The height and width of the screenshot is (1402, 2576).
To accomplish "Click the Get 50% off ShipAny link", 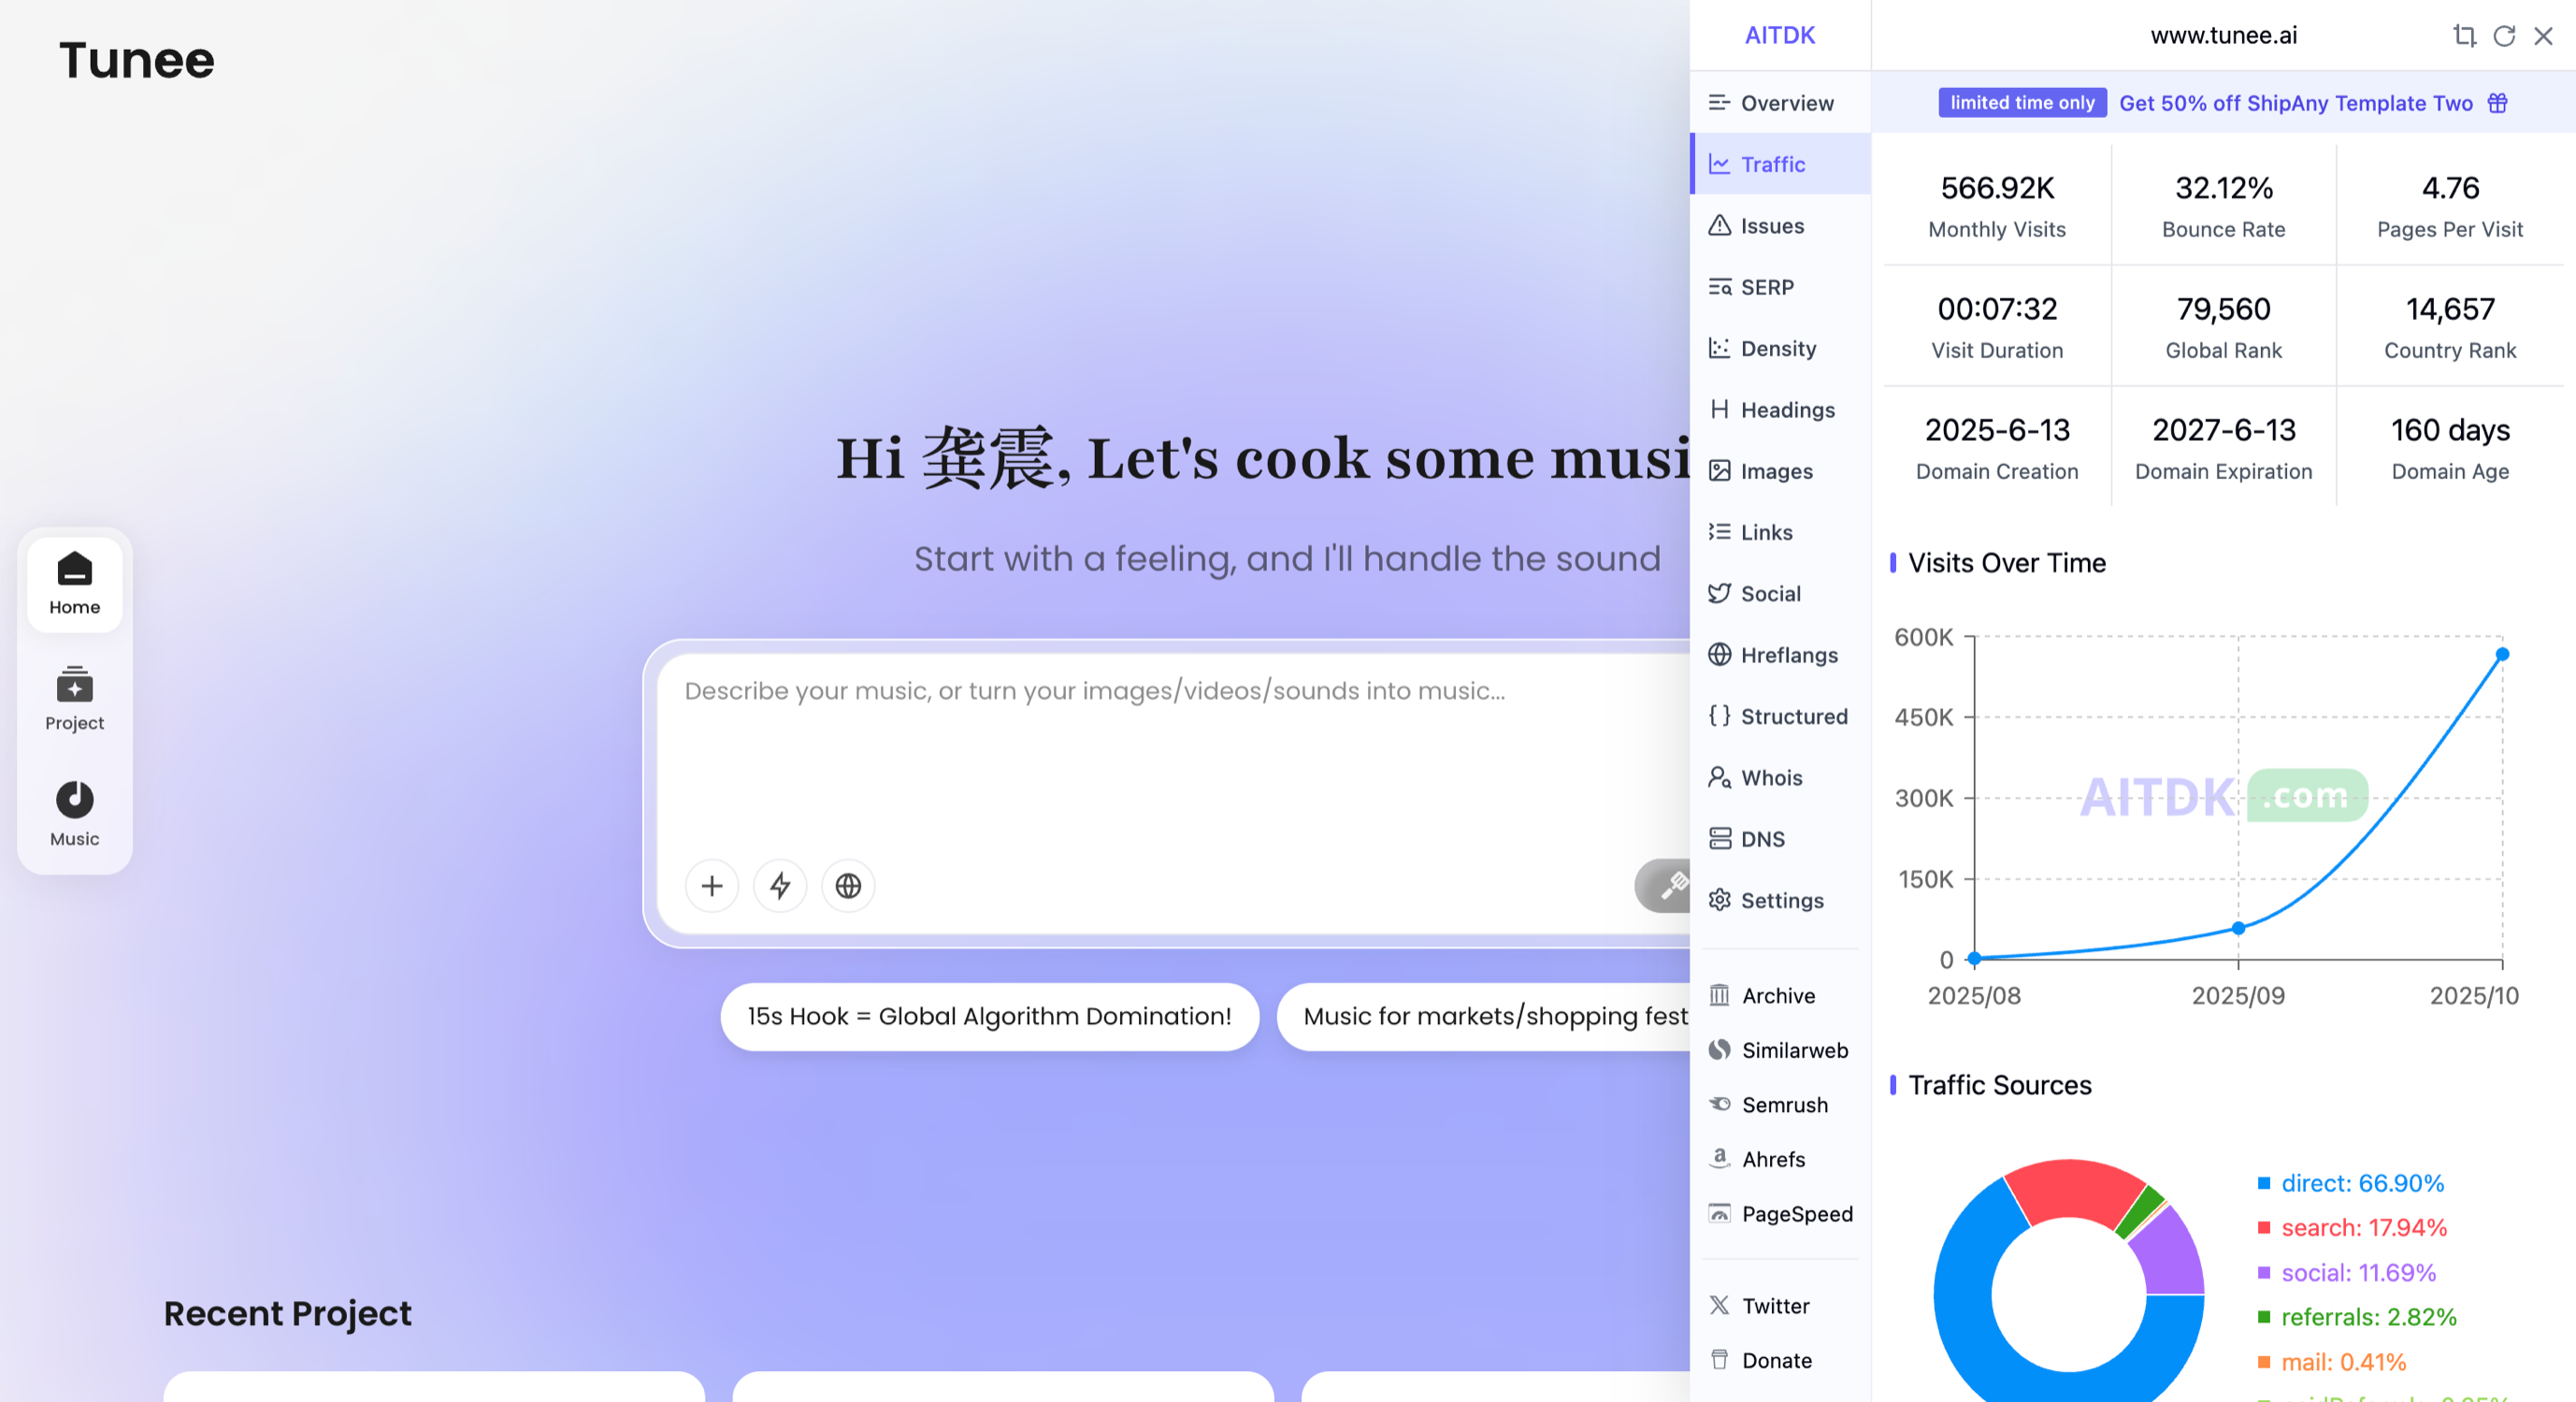I will point(2295,103).
